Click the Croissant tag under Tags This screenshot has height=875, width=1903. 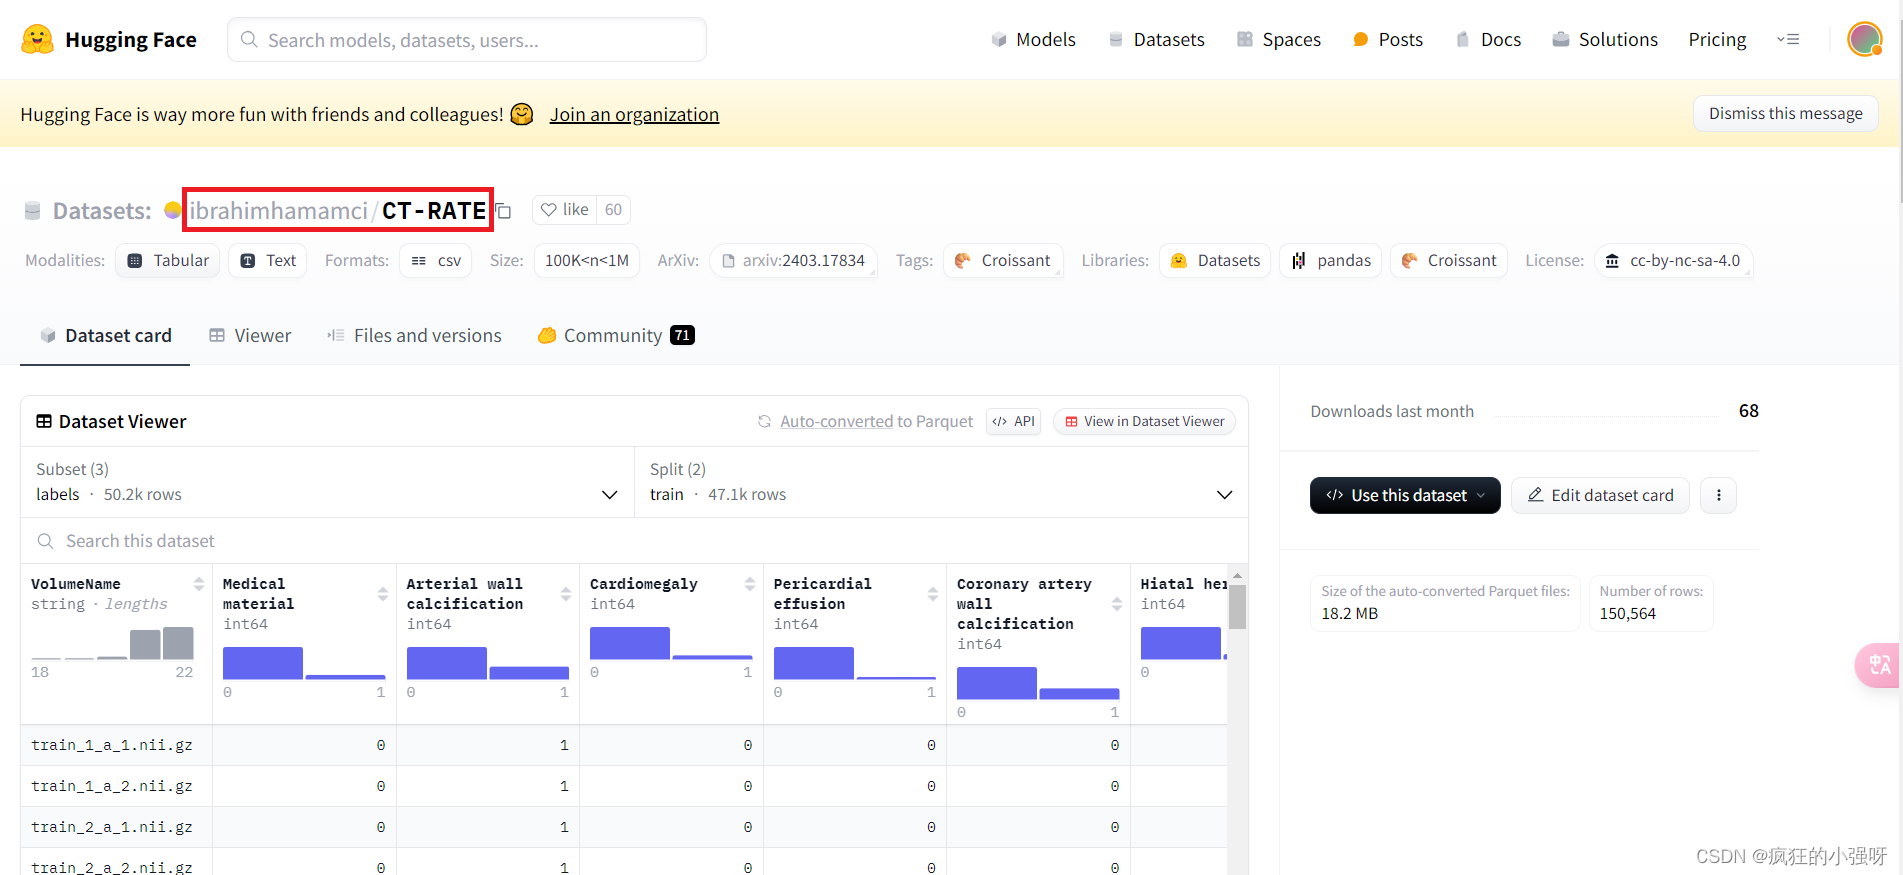click(1003, 261)
